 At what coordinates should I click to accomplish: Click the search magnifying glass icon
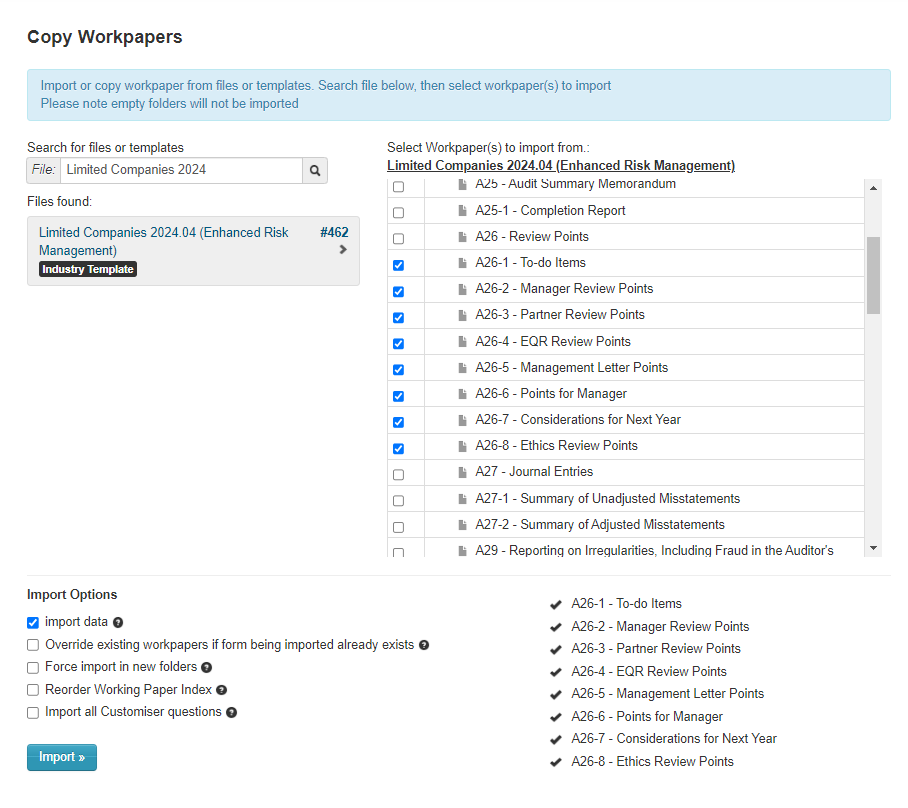pos(315,170)
